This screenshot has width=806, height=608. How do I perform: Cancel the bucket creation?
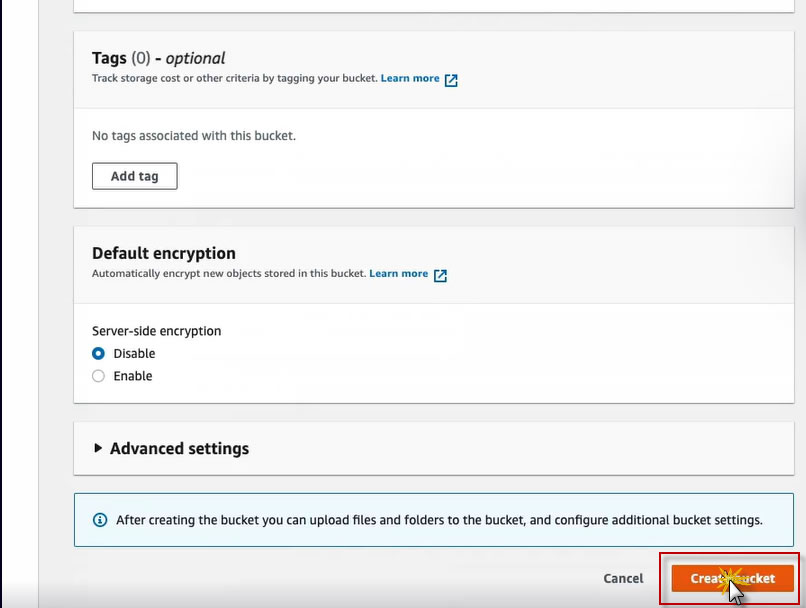coord(623,578)
